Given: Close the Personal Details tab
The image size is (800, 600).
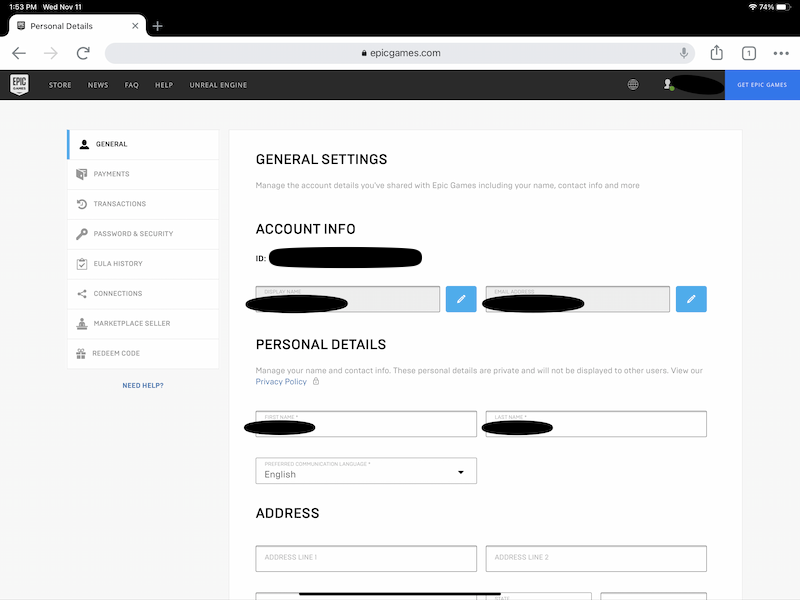Looking at the screenshot, I should [135, 26].
